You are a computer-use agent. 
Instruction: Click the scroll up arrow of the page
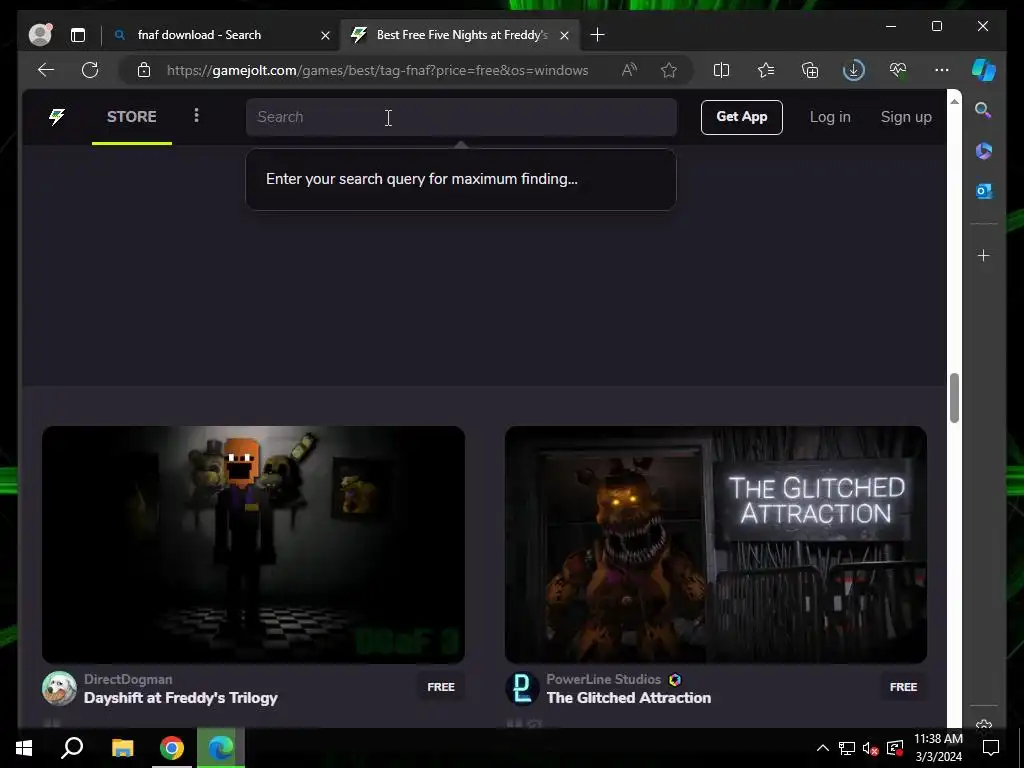(x=954, y=101)
